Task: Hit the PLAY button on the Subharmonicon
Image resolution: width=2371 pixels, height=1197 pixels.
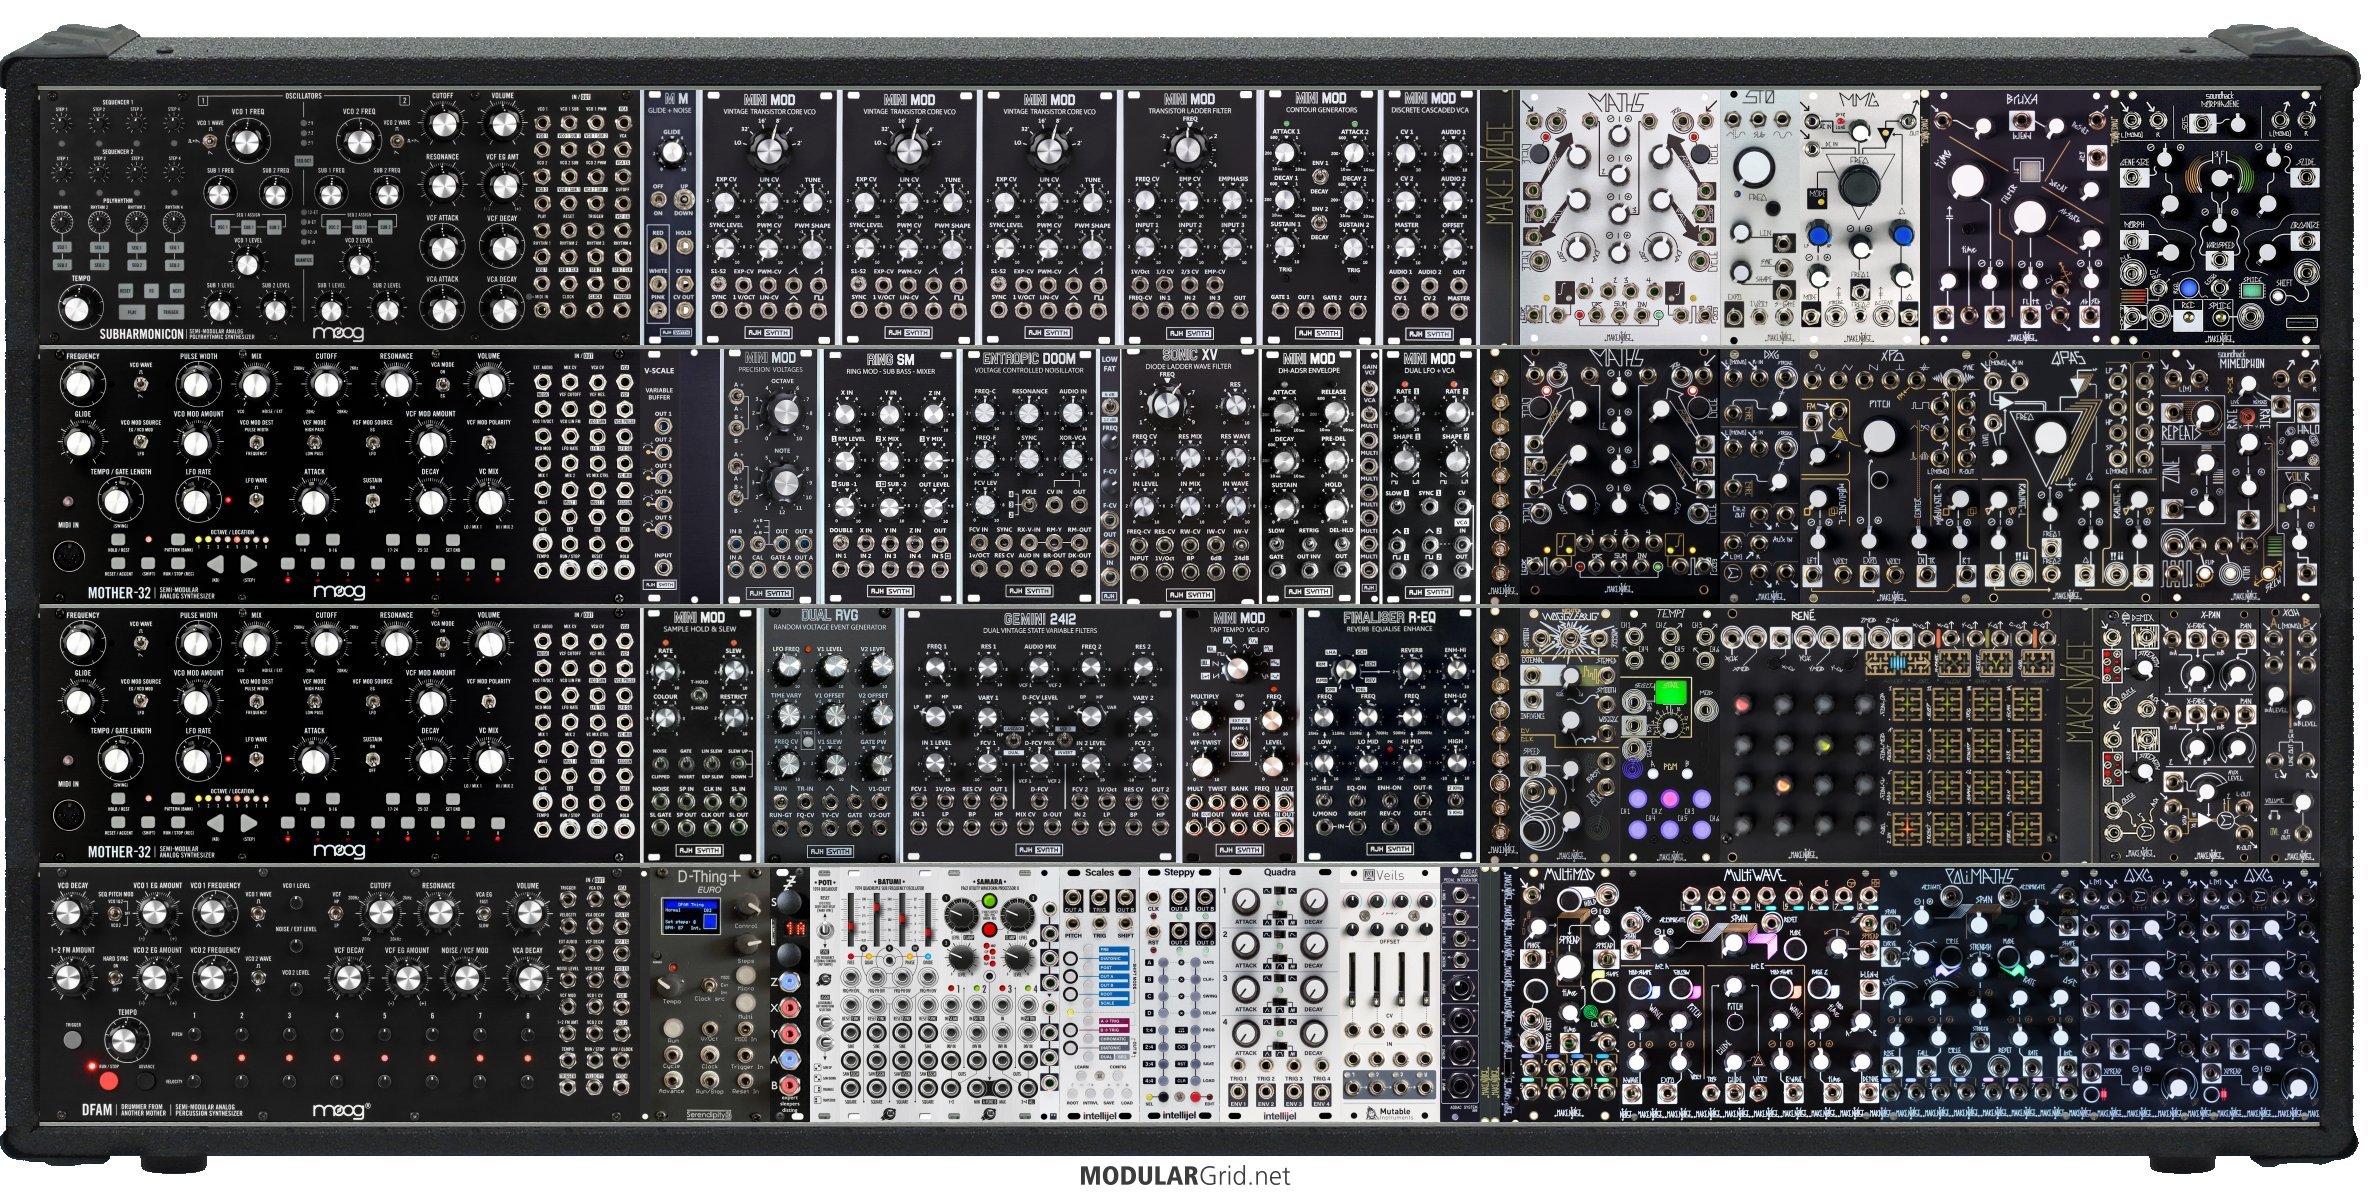Action: click(x=133, y=313)
